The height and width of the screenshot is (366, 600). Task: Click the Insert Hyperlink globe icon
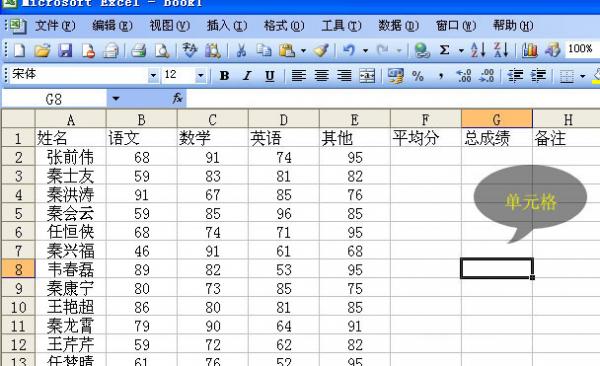422,50
